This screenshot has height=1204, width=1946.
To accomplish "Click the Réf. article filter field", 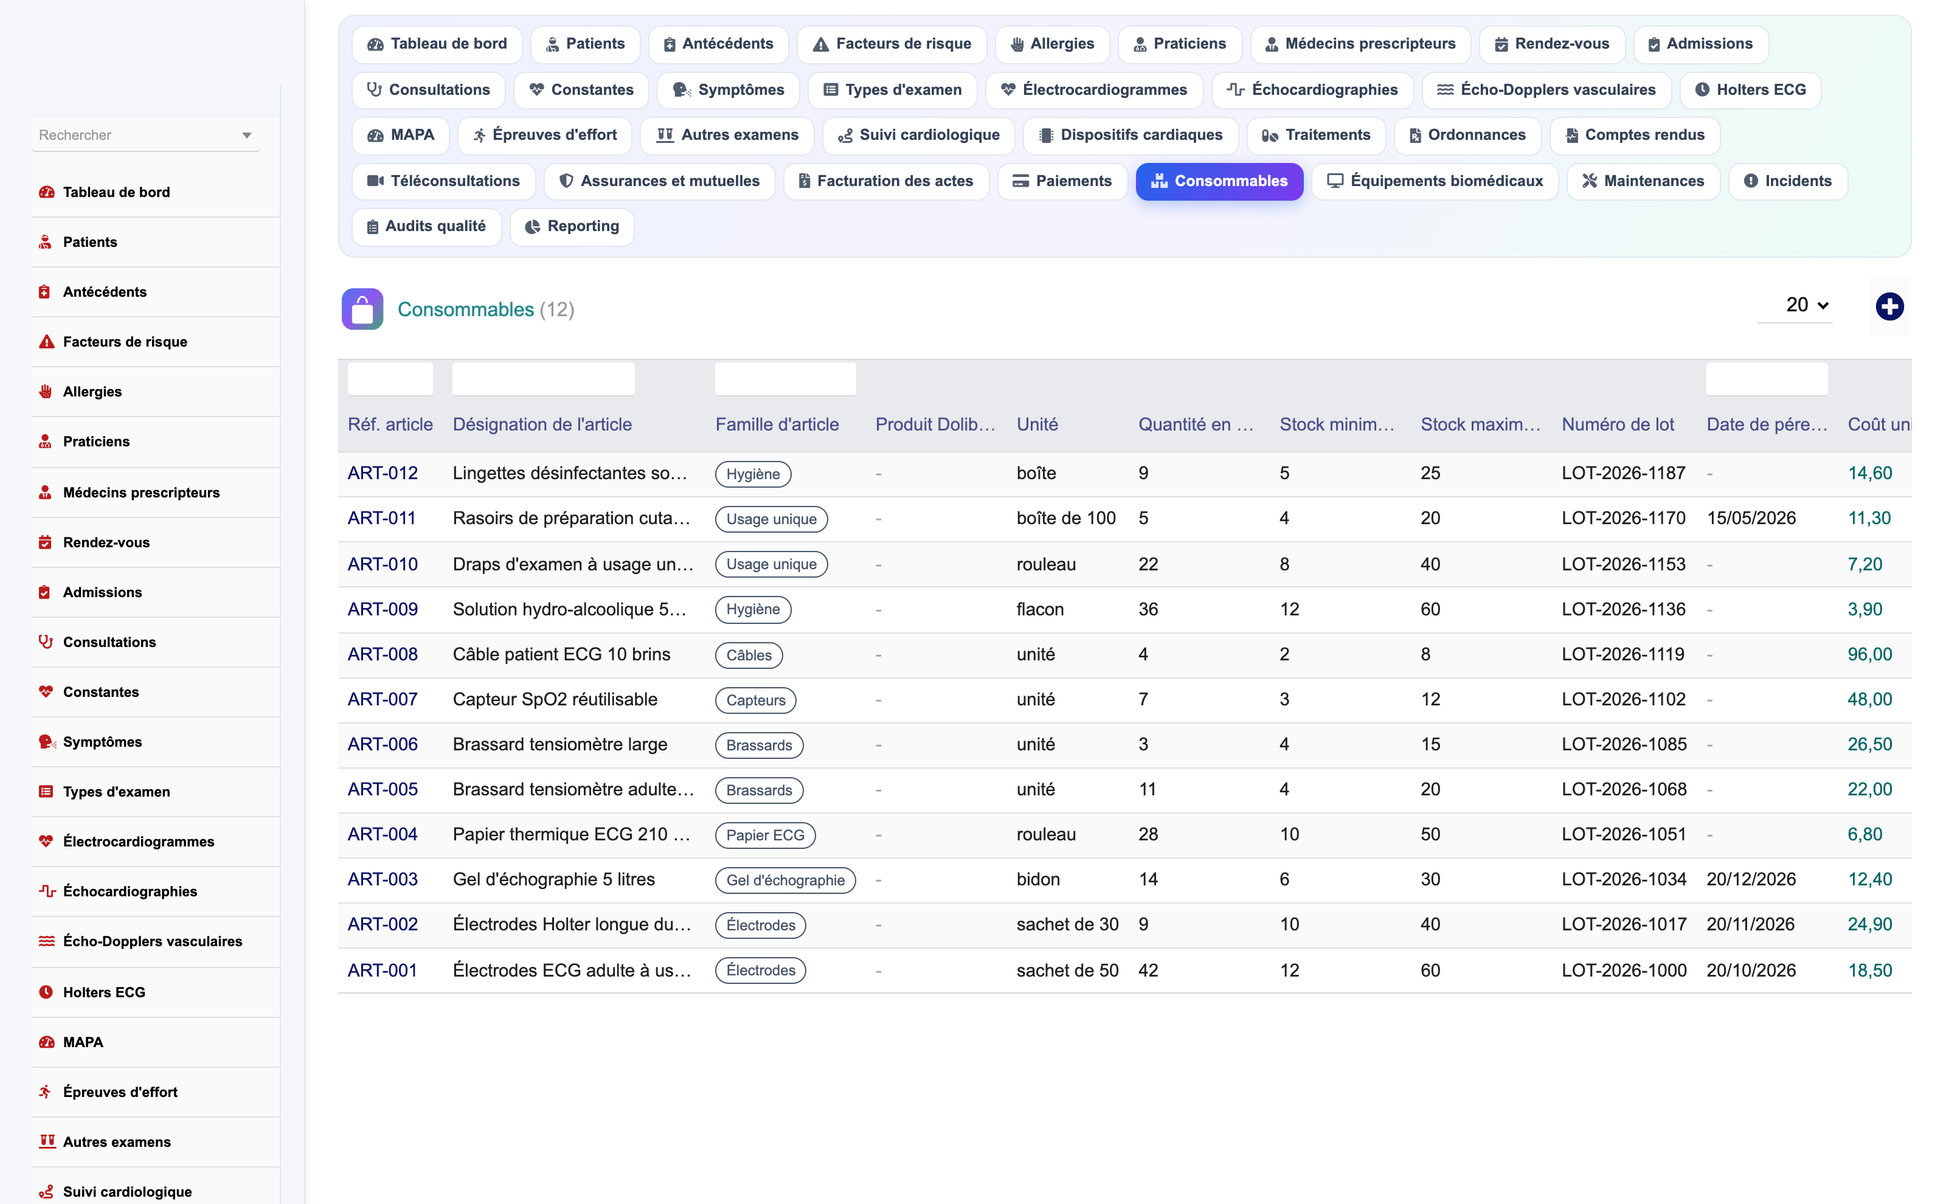I will (x=390, y=378).
